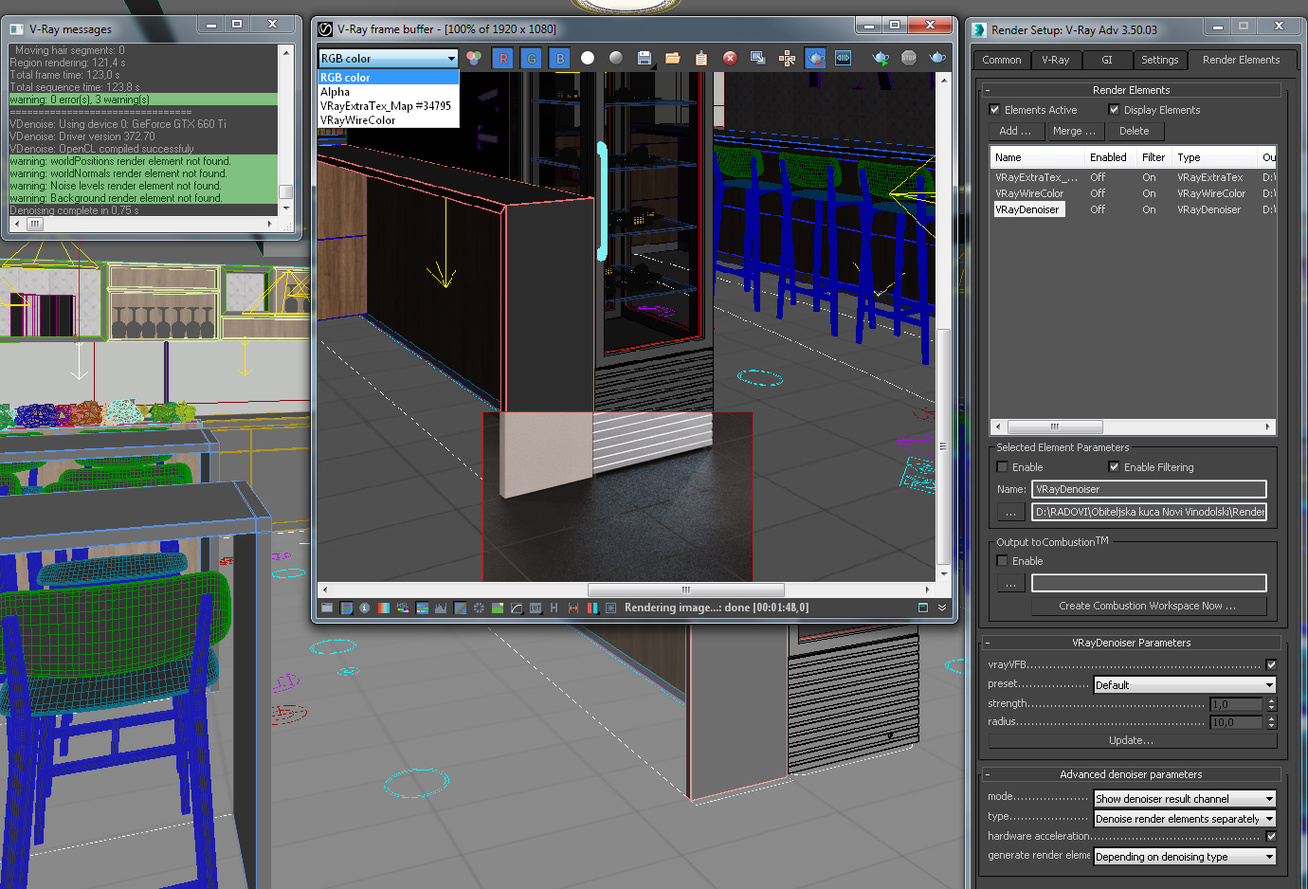The width and height of the screenshot is (1308, 889).
Task: Toggle the blue channel B button
Action: pyautogui.click(x=560, y=58)
